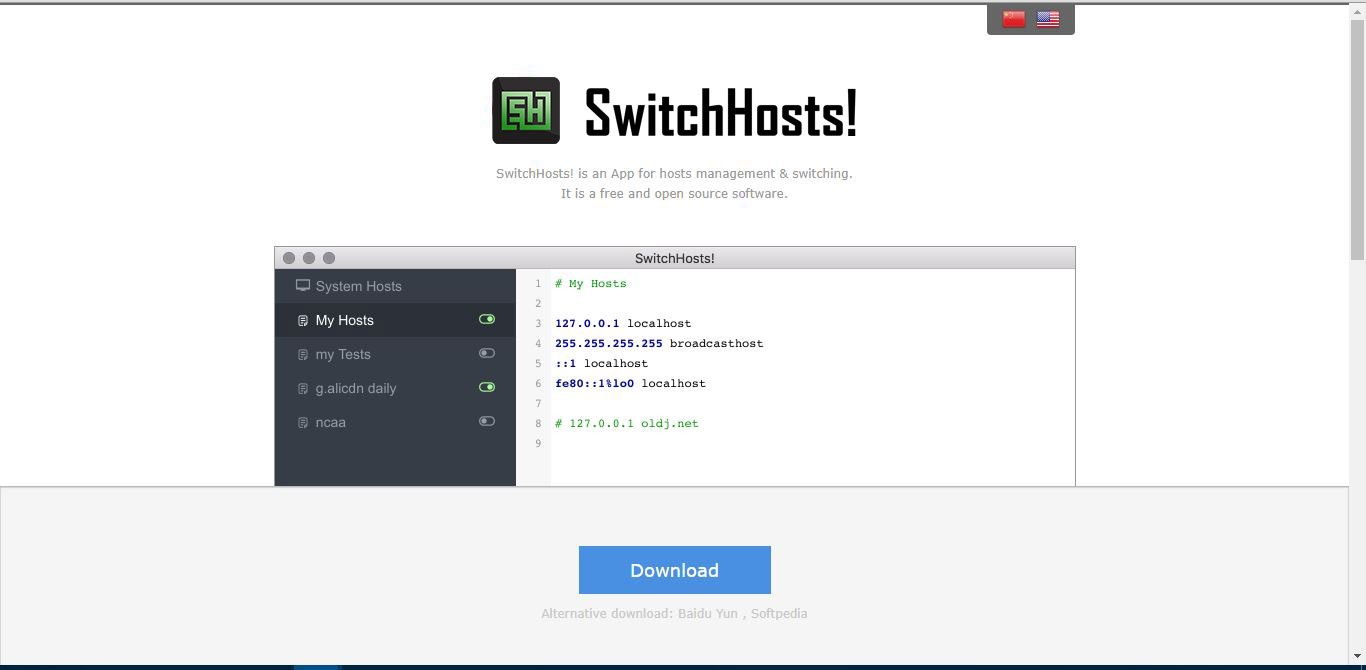
Task: Click the SwitchHosts! window title bar text
Action: (x=675, y=258)
